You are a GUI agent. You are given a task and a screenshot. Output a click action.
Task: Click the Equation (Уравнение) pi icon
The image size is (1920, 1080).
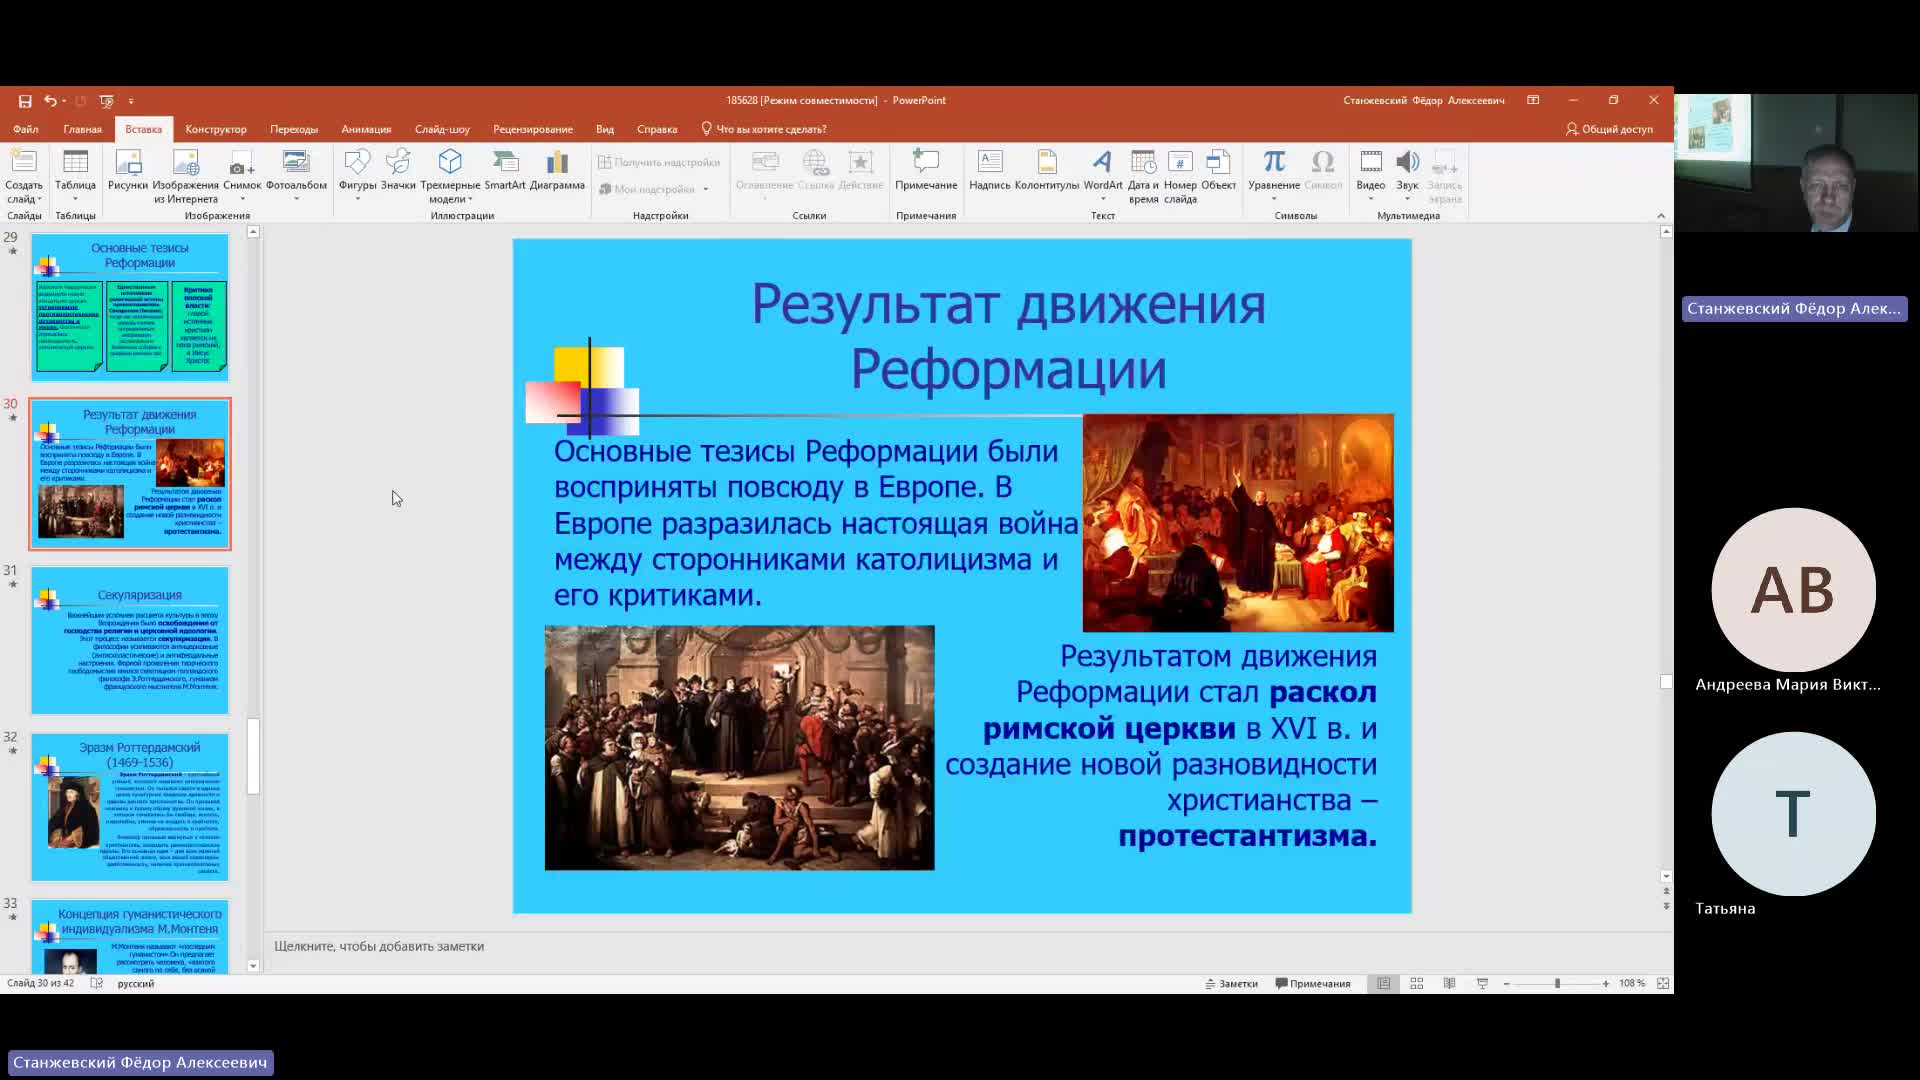(1274, 162)
